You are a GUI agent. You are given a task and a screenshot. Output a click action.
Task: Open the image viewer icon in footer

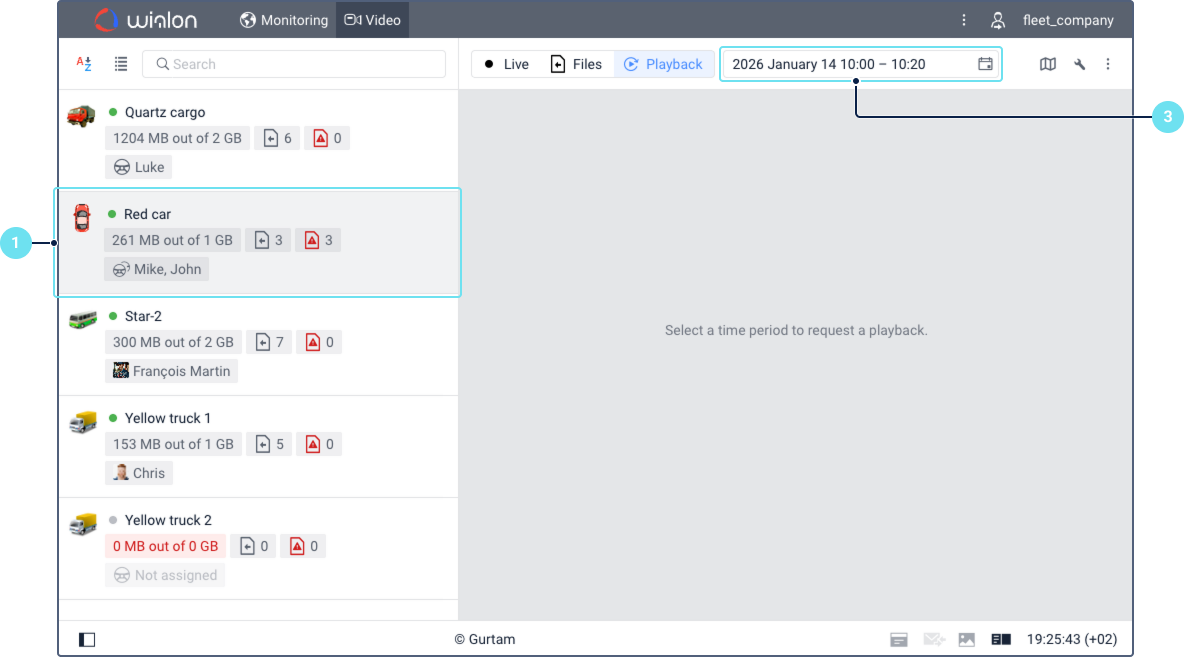click(966, 639)
